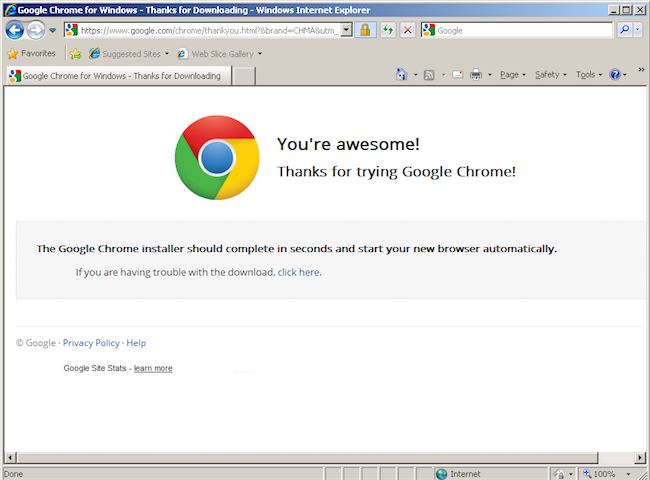Click the 'click here' download link

point(298,272)
